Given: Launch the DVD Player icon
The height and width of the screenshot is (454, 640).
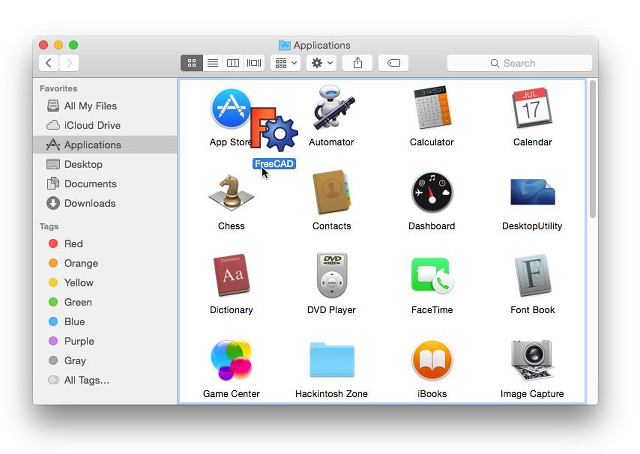Looking at the screenshot, I should pos(332,275).
